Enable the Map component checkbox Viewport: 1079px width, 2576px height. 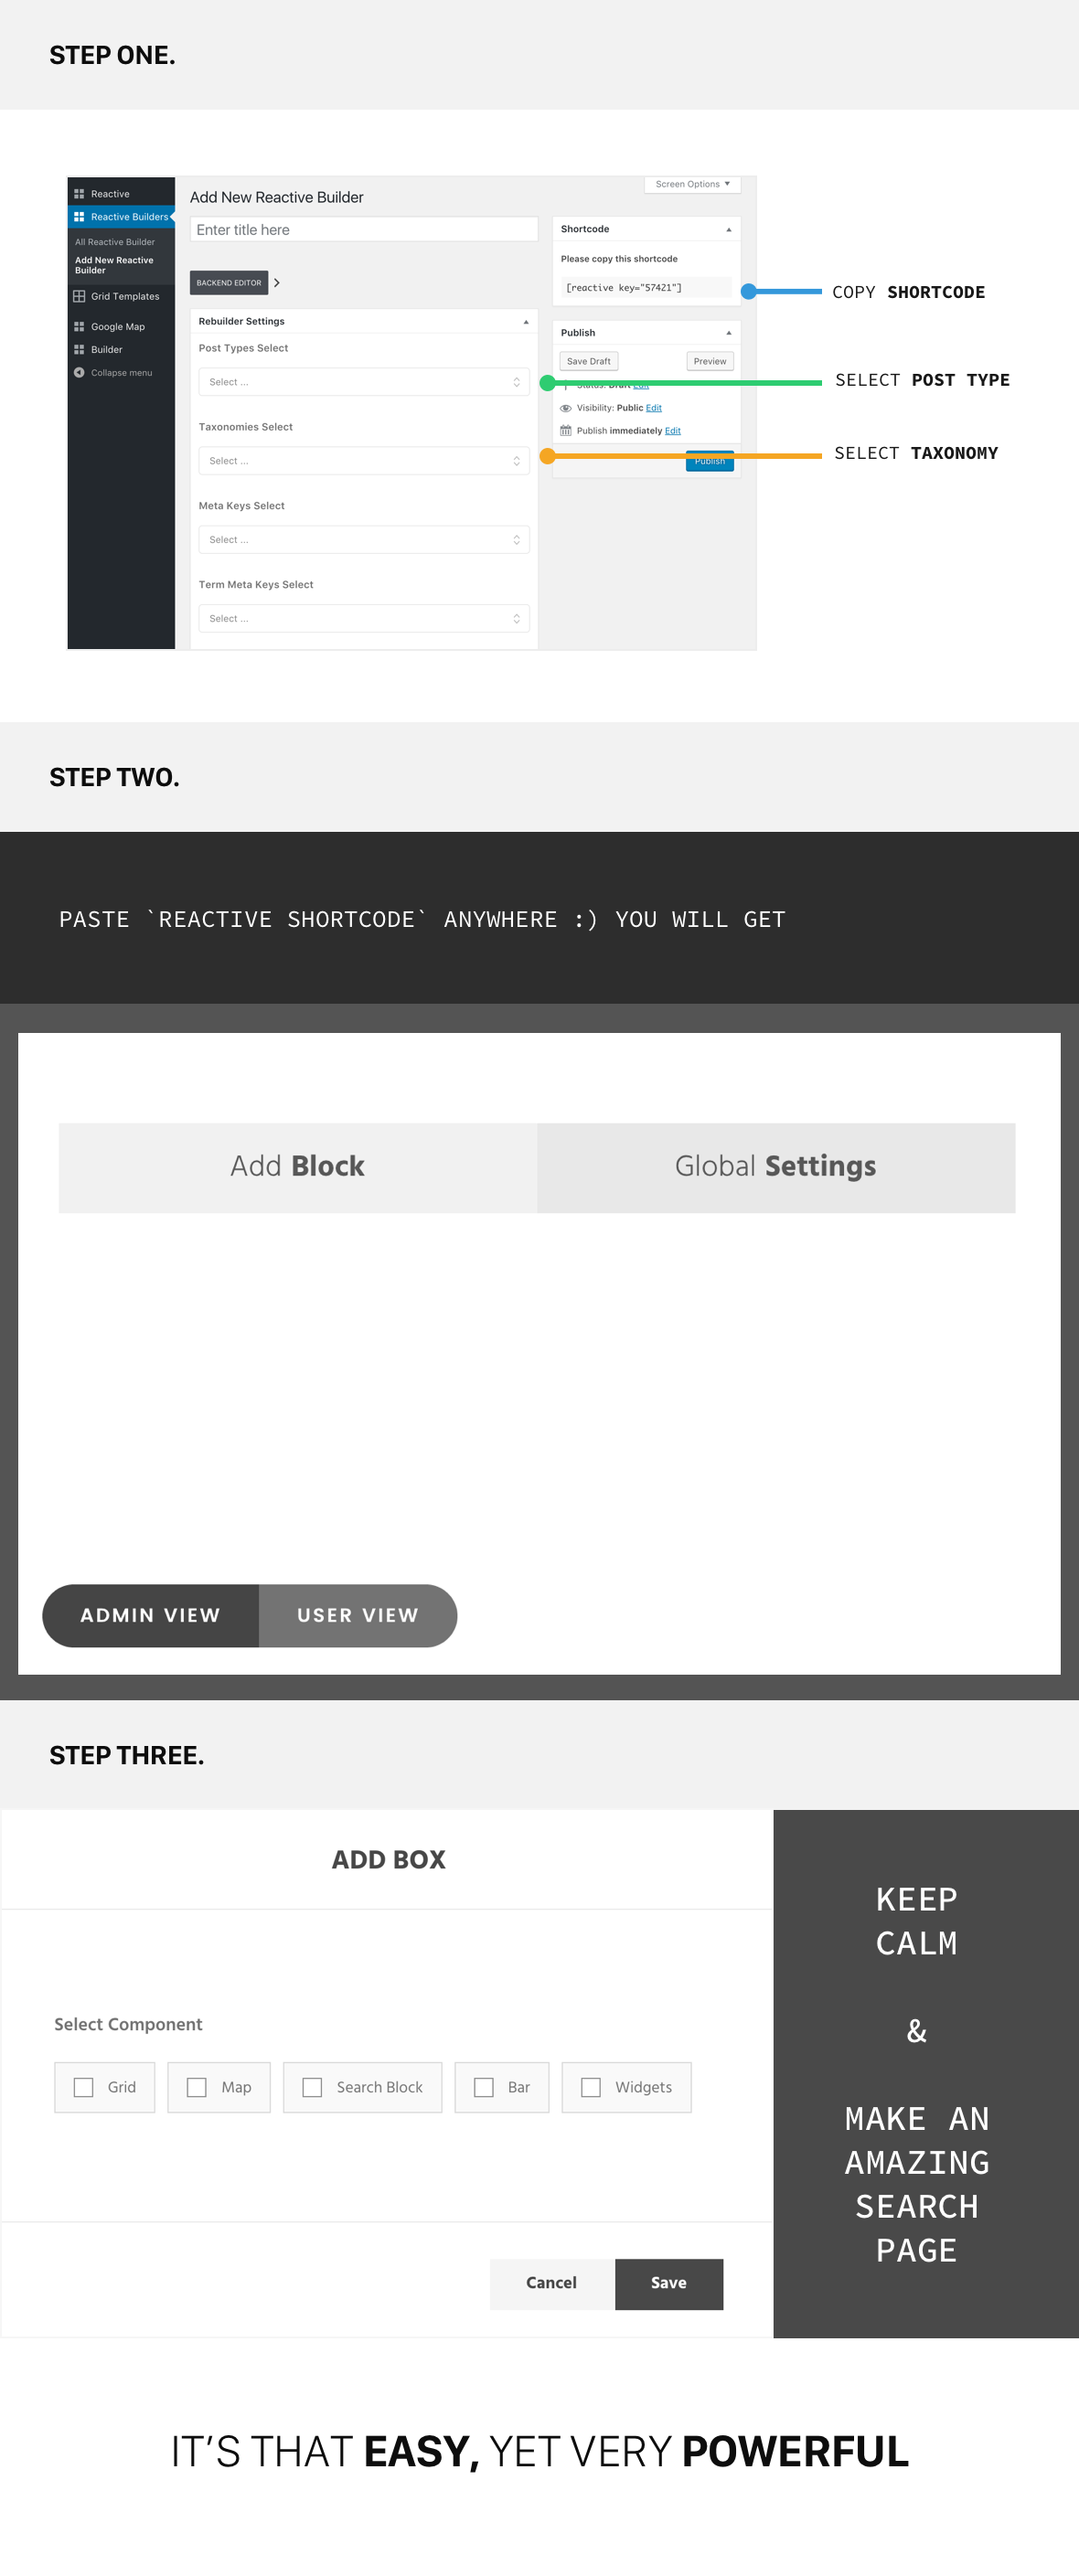coord(197,2087)
